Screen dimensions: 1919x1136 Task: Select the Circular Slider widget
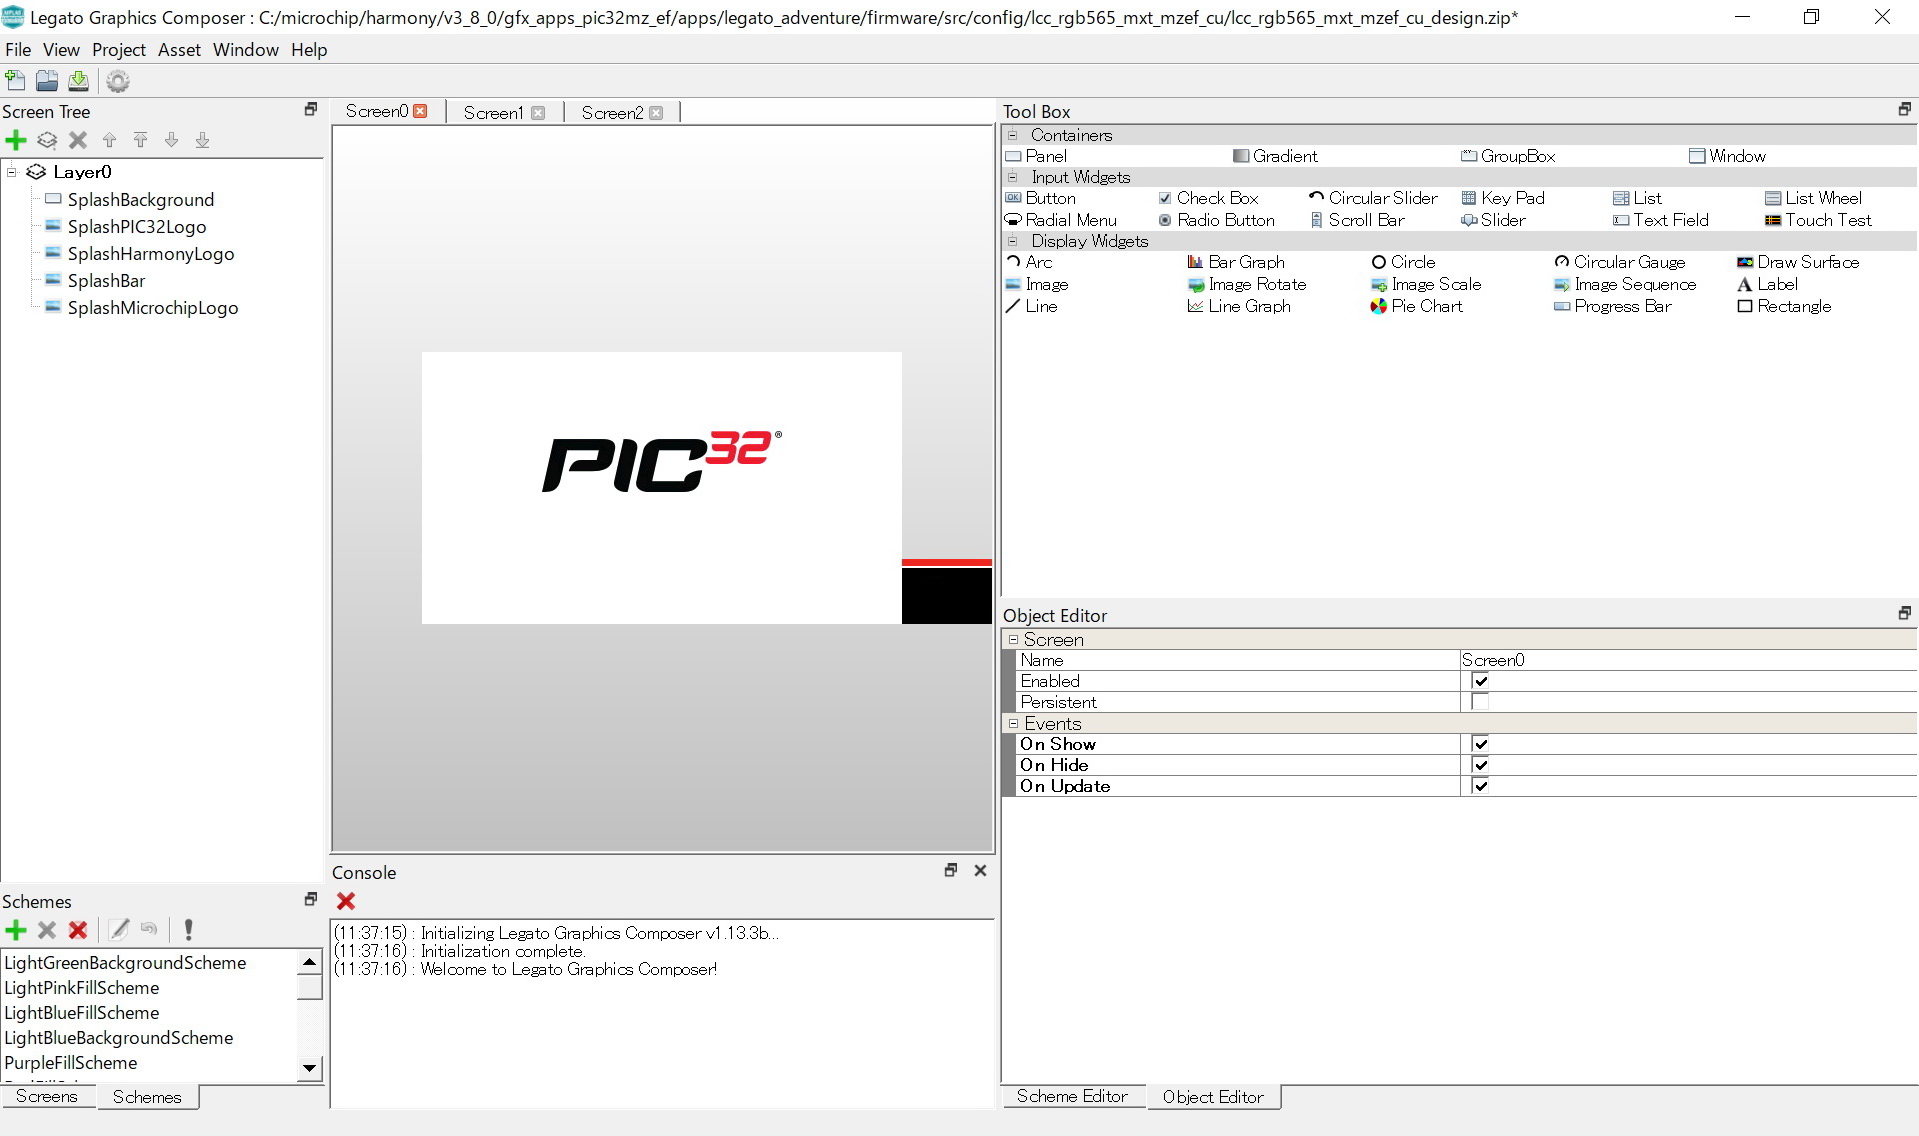point(1373,198)
